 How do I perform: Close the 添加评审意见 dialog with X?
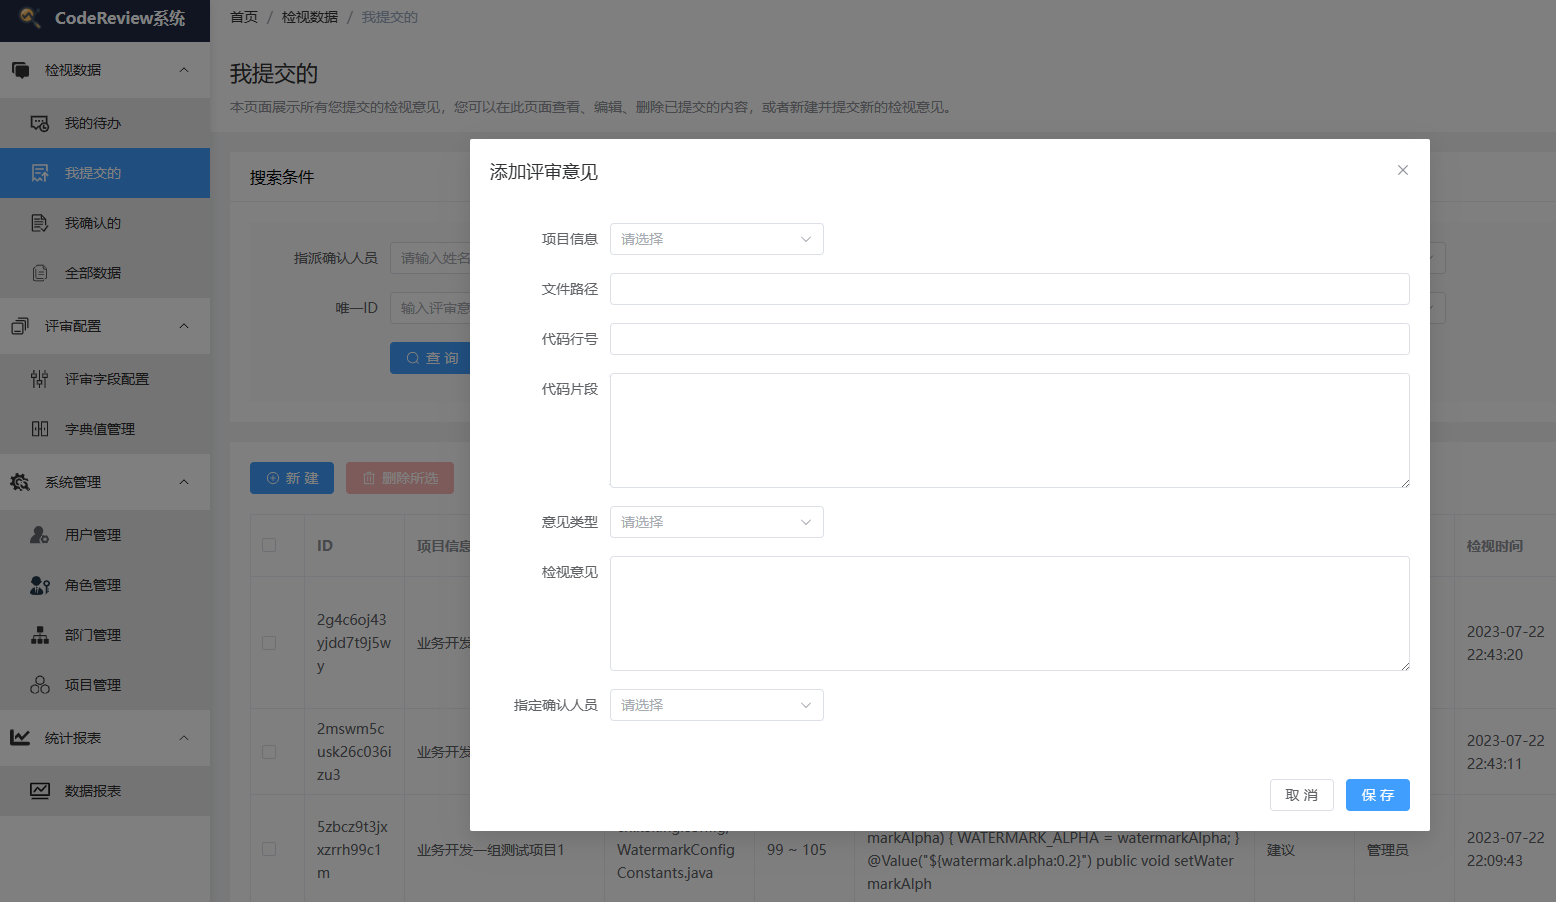pyautogui.click(x=1403, y=170)
